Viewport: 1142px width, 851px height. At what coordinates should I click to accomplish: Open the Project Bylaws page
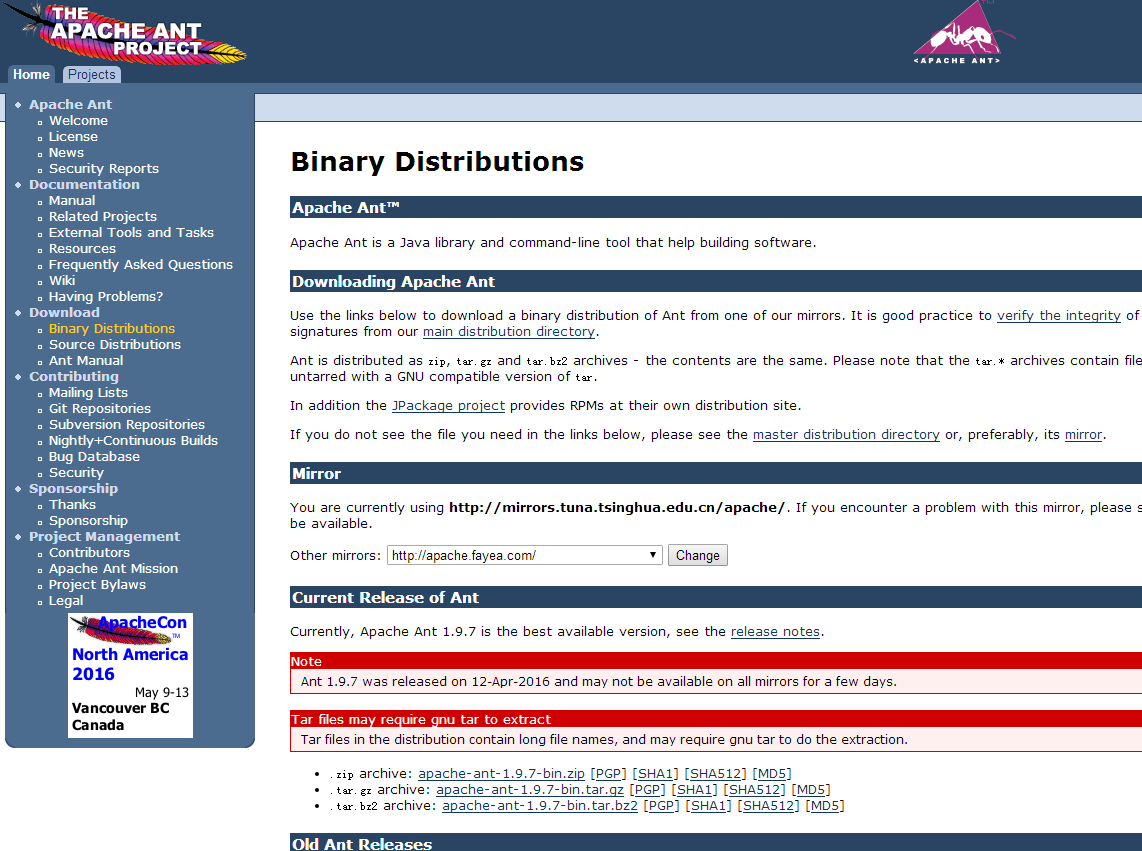[97, 585]
